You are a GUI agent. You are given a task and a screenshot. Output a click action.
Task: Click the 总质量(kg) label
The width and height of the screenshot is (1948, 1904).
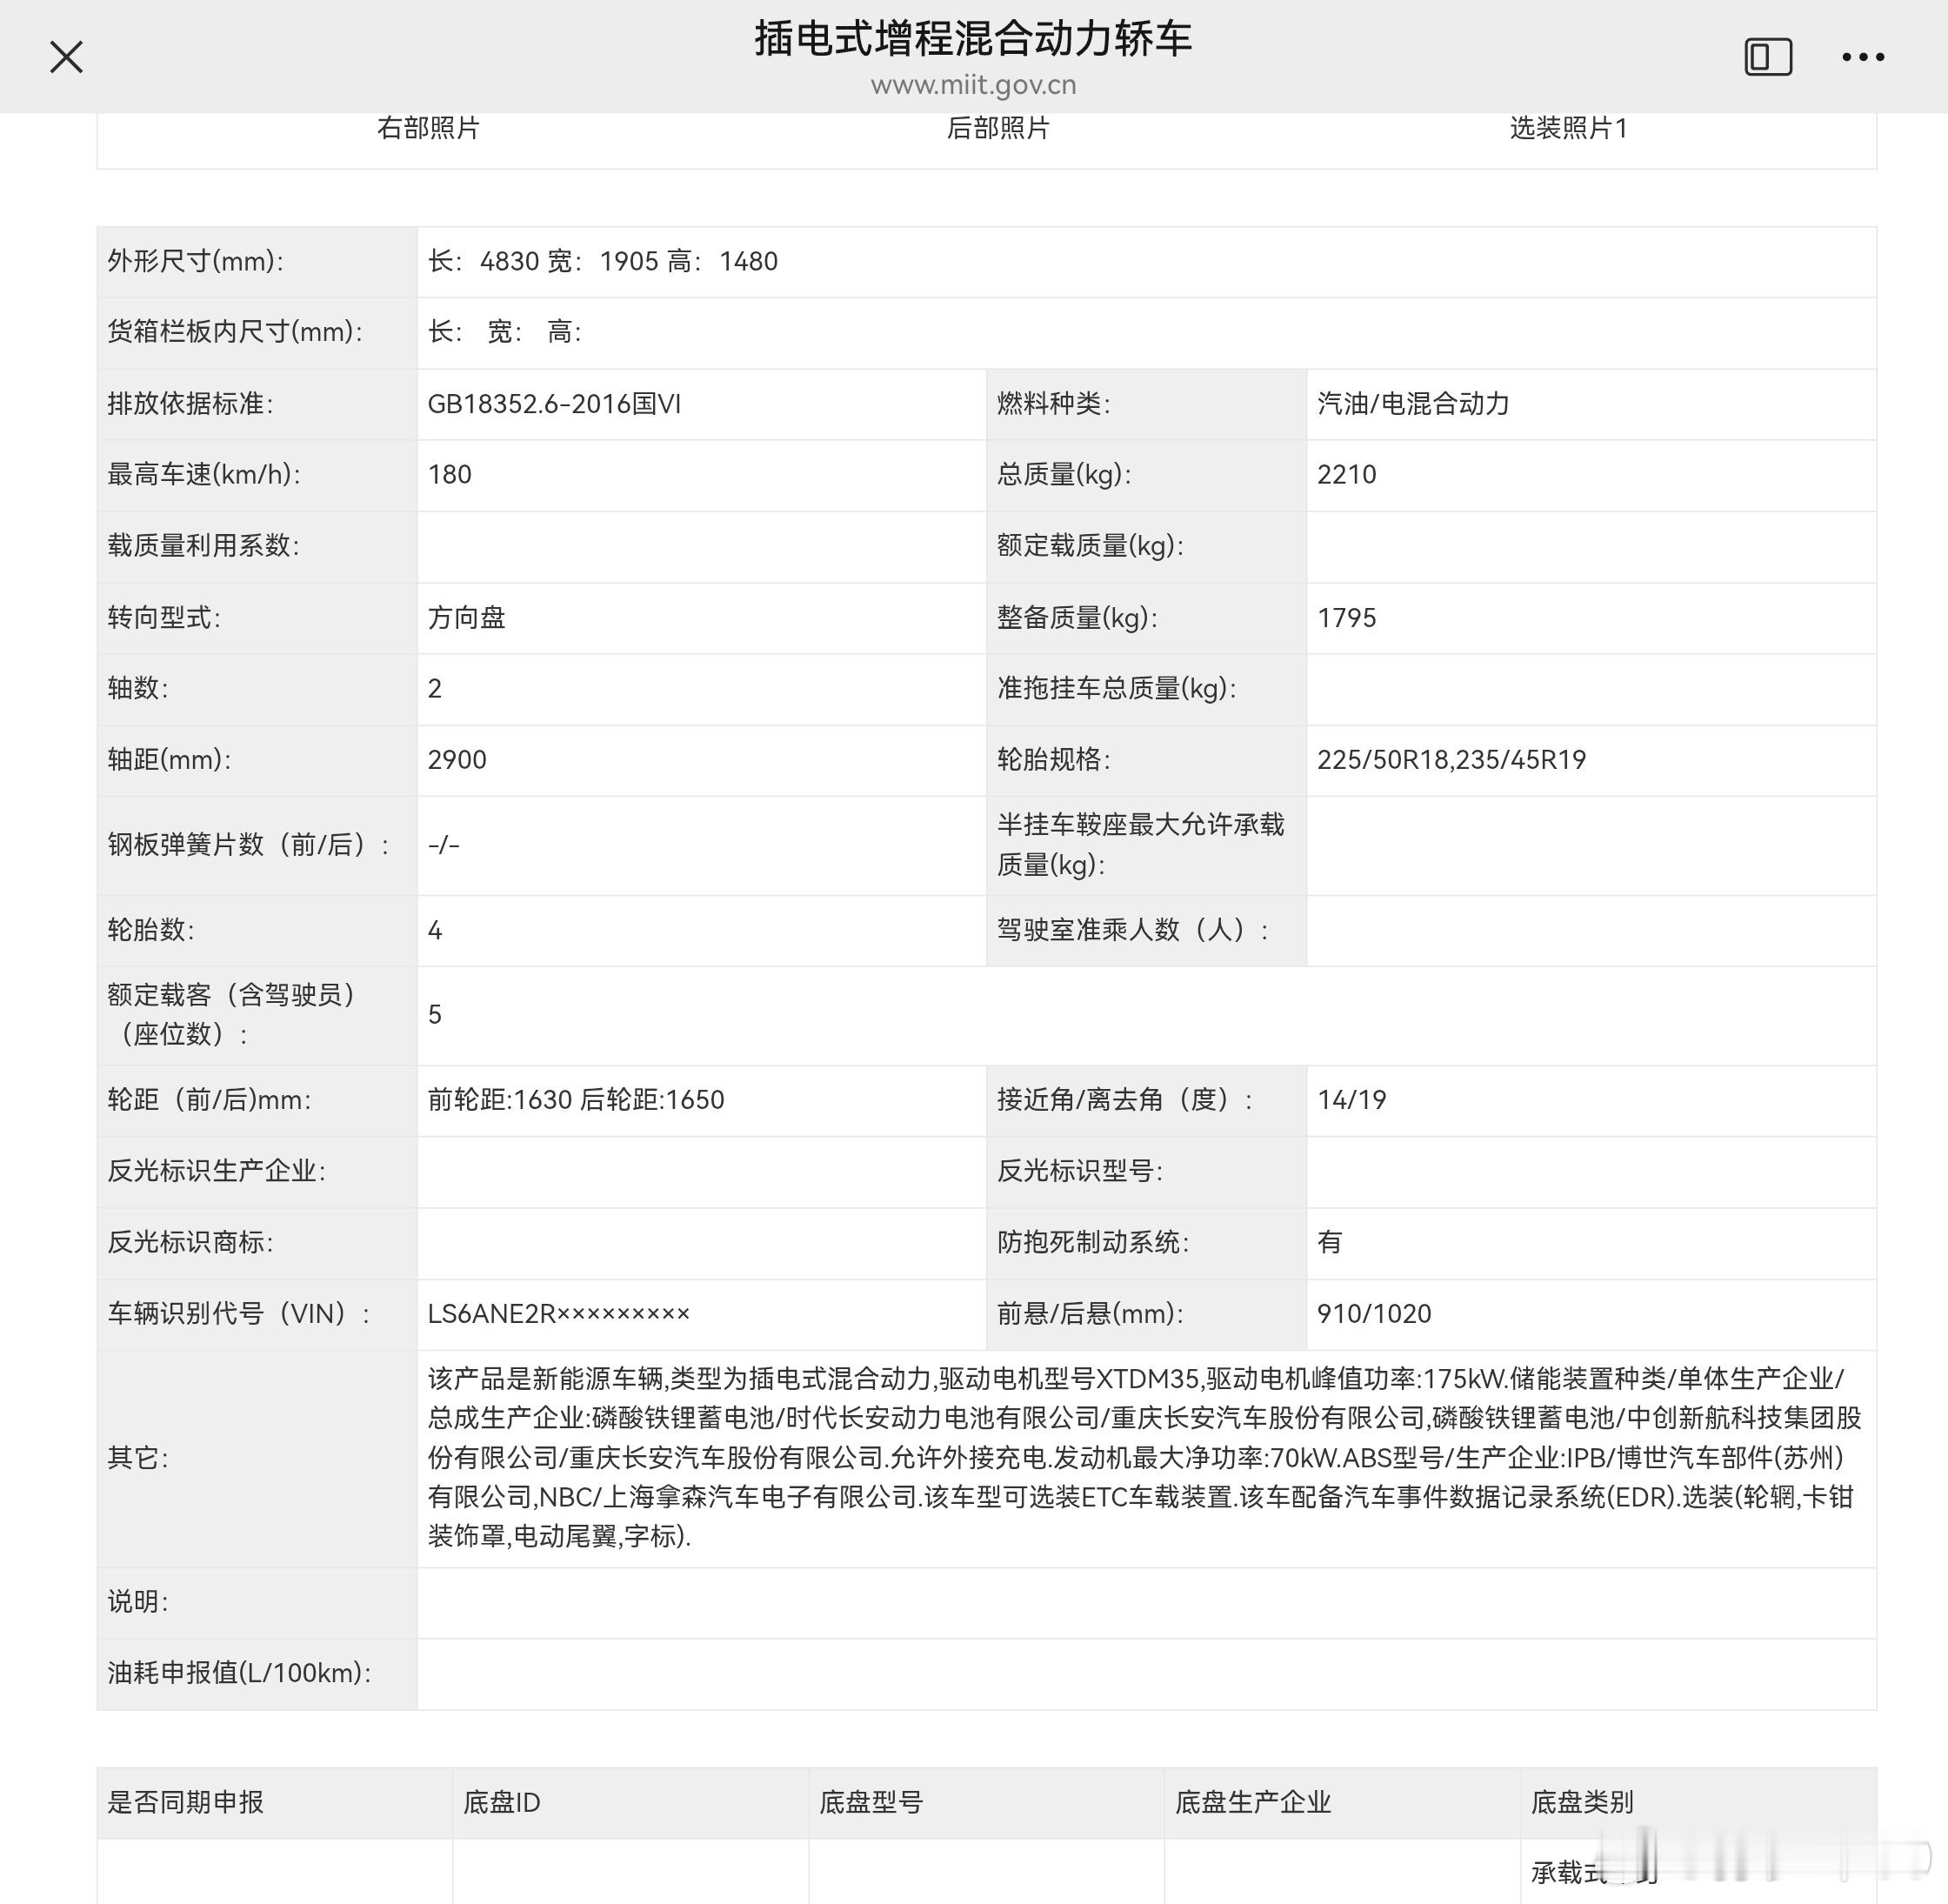point(1064,475)
